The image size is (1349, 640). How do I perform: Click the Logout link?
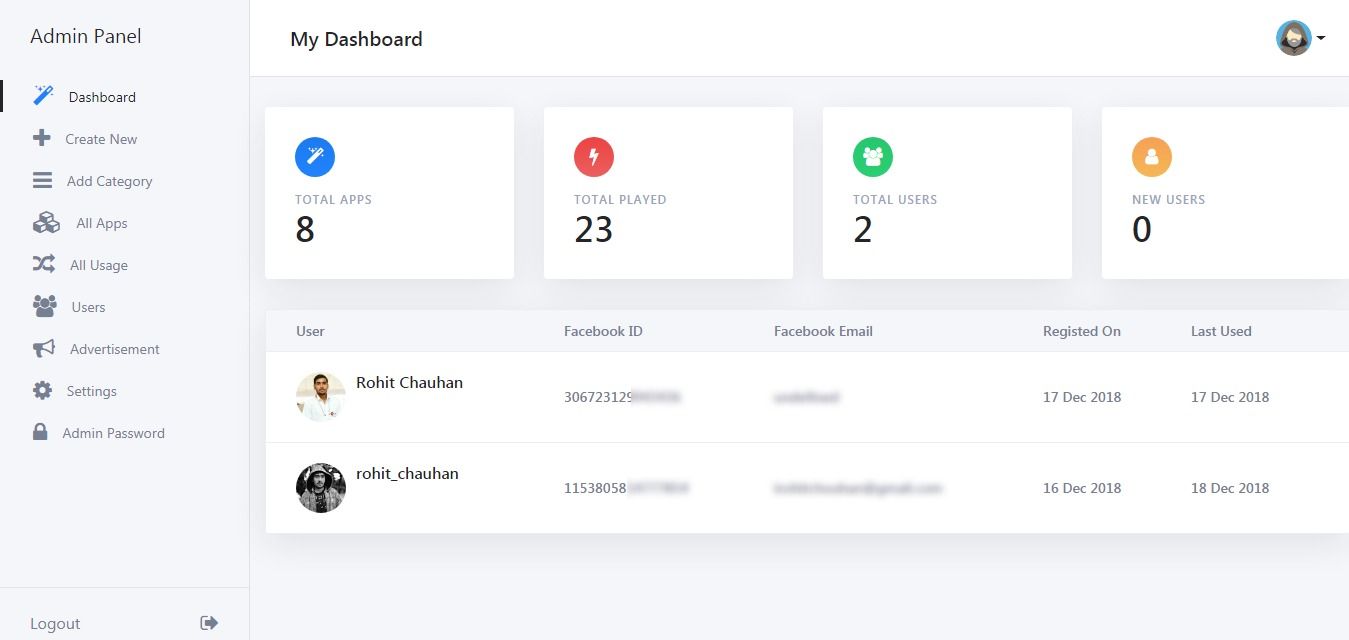(x=55, y=624)
